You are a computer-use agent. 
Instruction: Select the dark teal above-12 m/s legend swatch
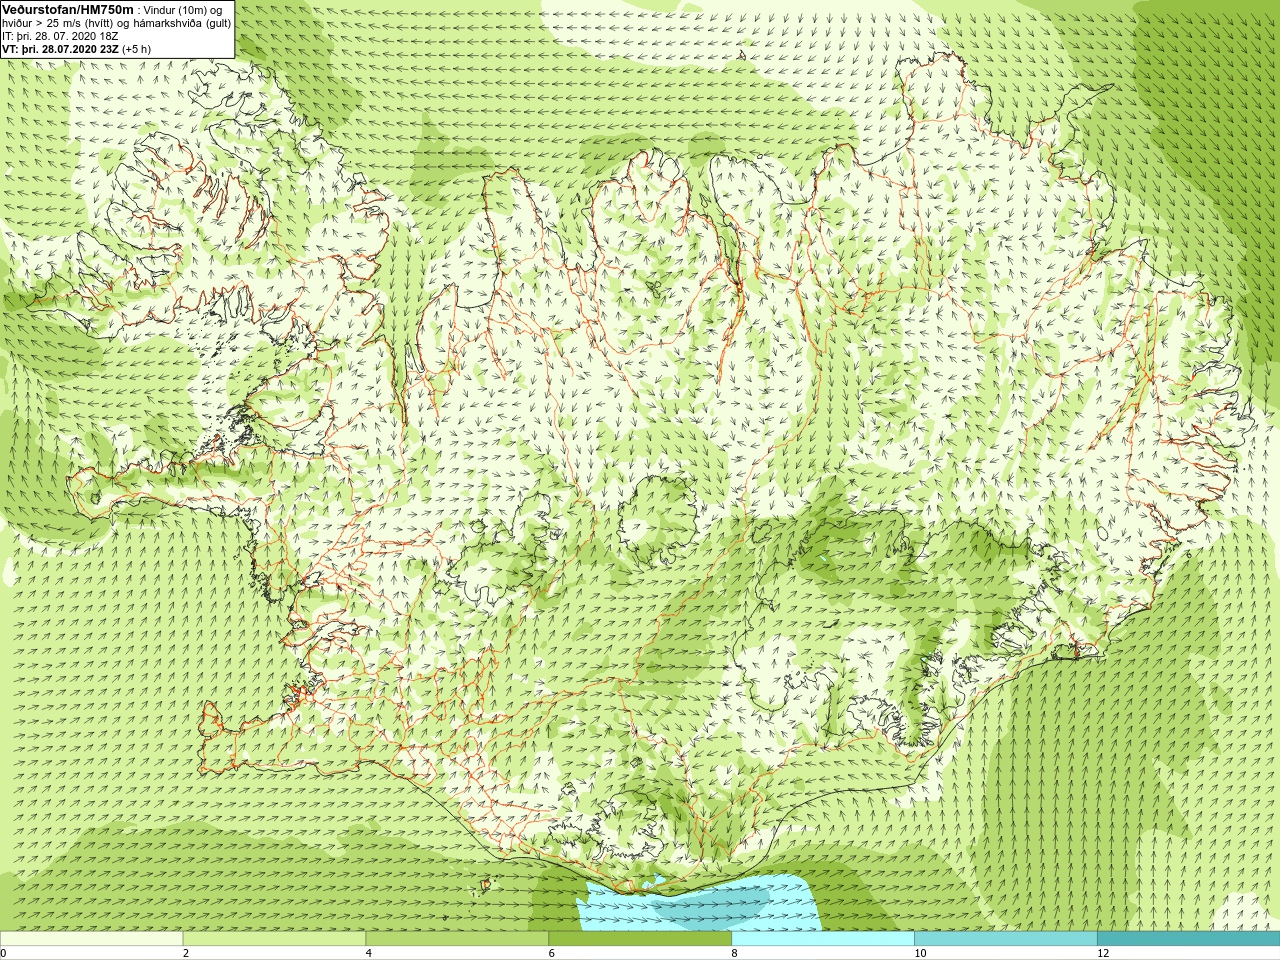click(1188, 939)
